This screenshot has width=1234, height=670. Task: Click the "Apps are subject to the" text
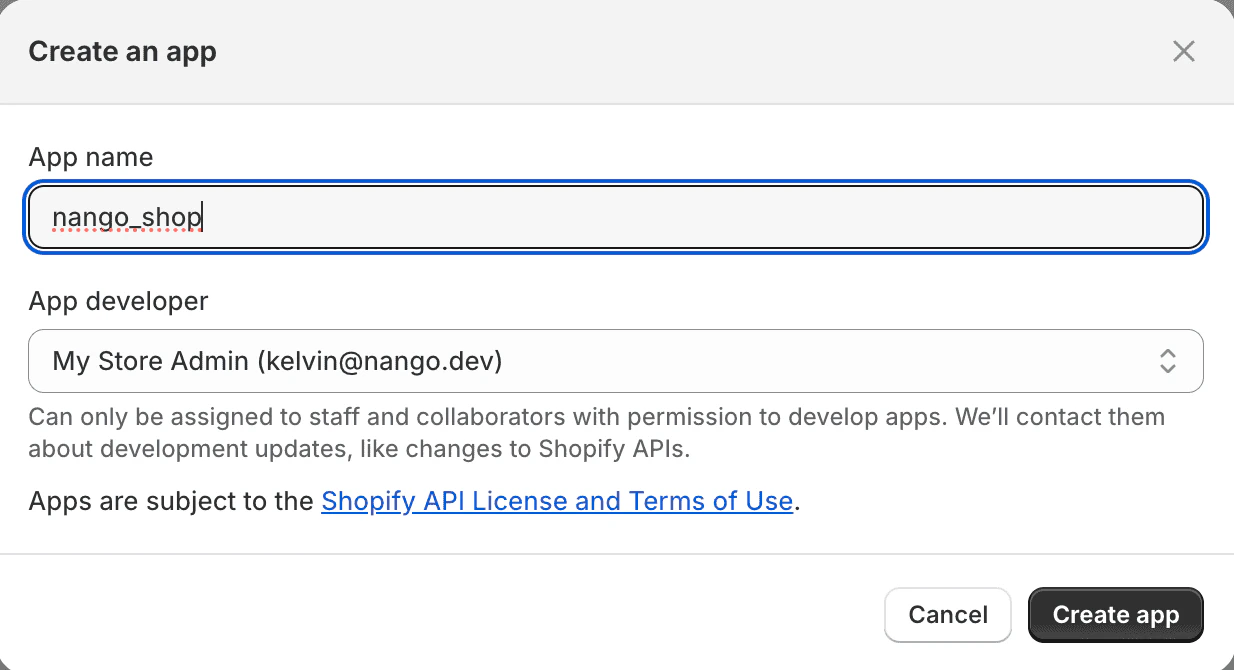[171, 501]
